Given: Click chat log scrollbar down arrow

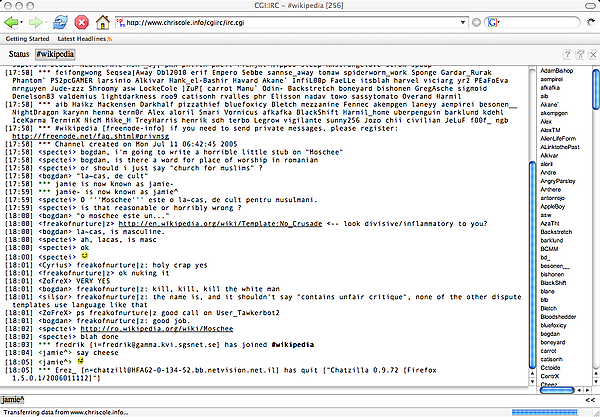Looking at the screenshot, I should tap(532, 381).
